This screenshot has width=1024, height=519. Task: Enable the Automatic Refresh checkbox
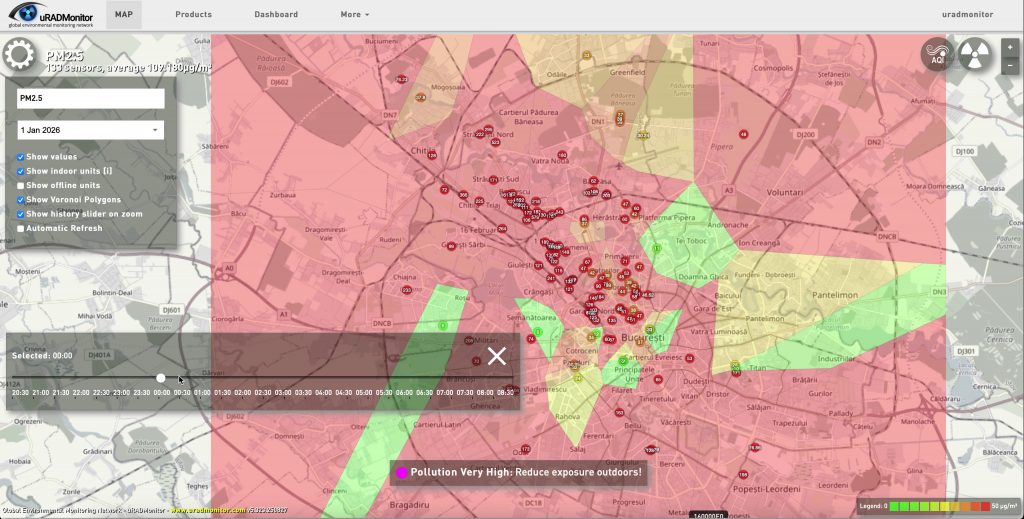[21, 228]
